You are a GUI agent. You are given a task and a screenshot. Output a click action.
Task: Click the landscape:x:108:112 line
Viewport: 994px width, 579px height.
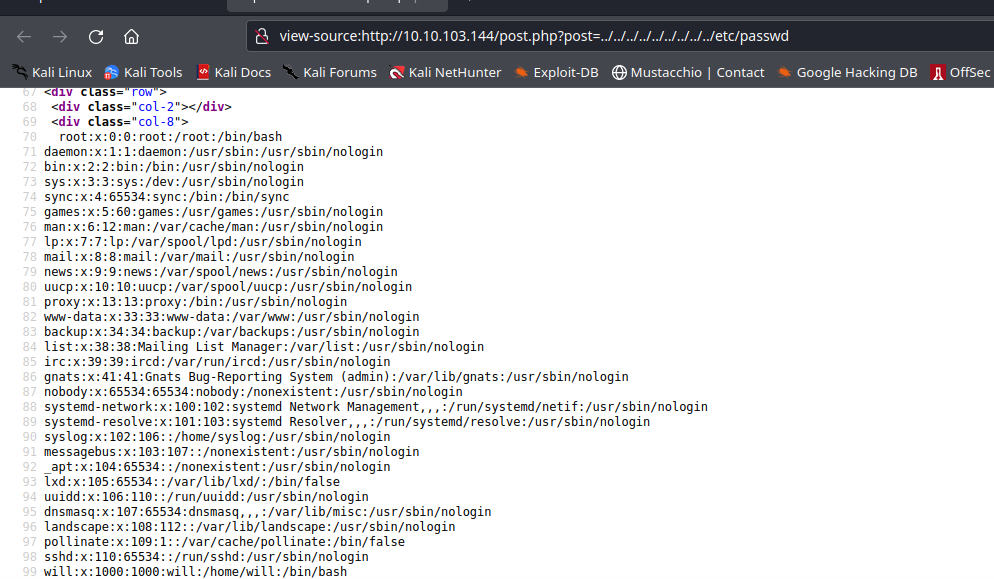click(x=250, y=527)
